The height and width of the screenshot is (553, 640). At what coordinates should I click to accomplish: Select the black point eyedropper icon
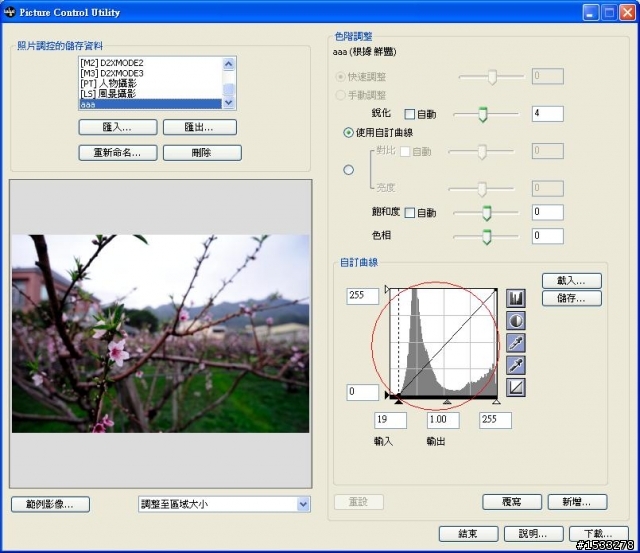[x=516, y=343]
